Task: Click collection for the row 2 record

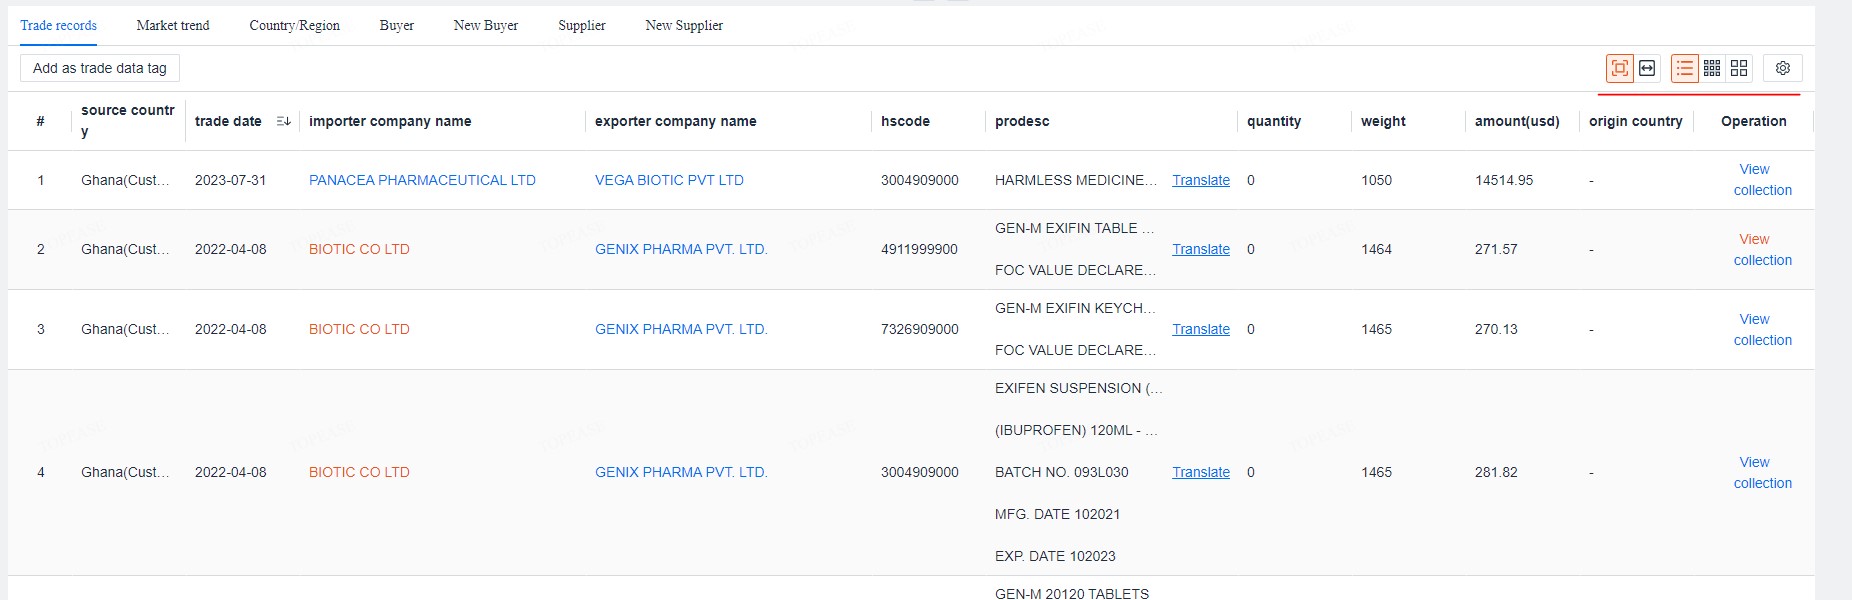Action: (x=1763, y=260)
